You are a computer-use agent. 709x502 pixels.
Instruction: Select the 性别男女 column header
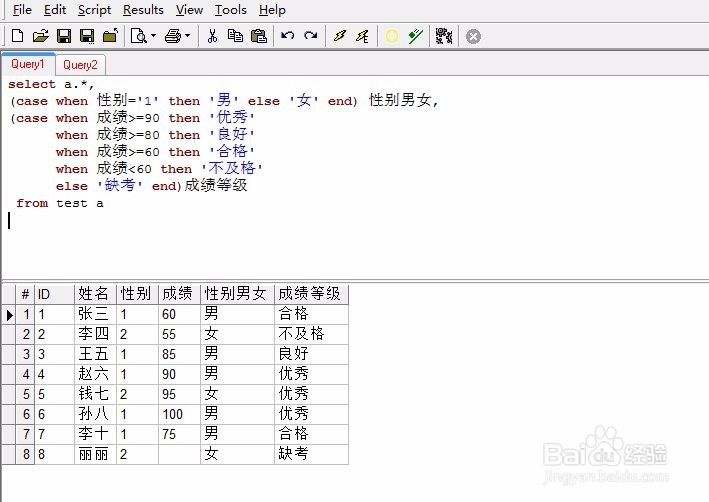pyautogui.click(x=237, y=294)
